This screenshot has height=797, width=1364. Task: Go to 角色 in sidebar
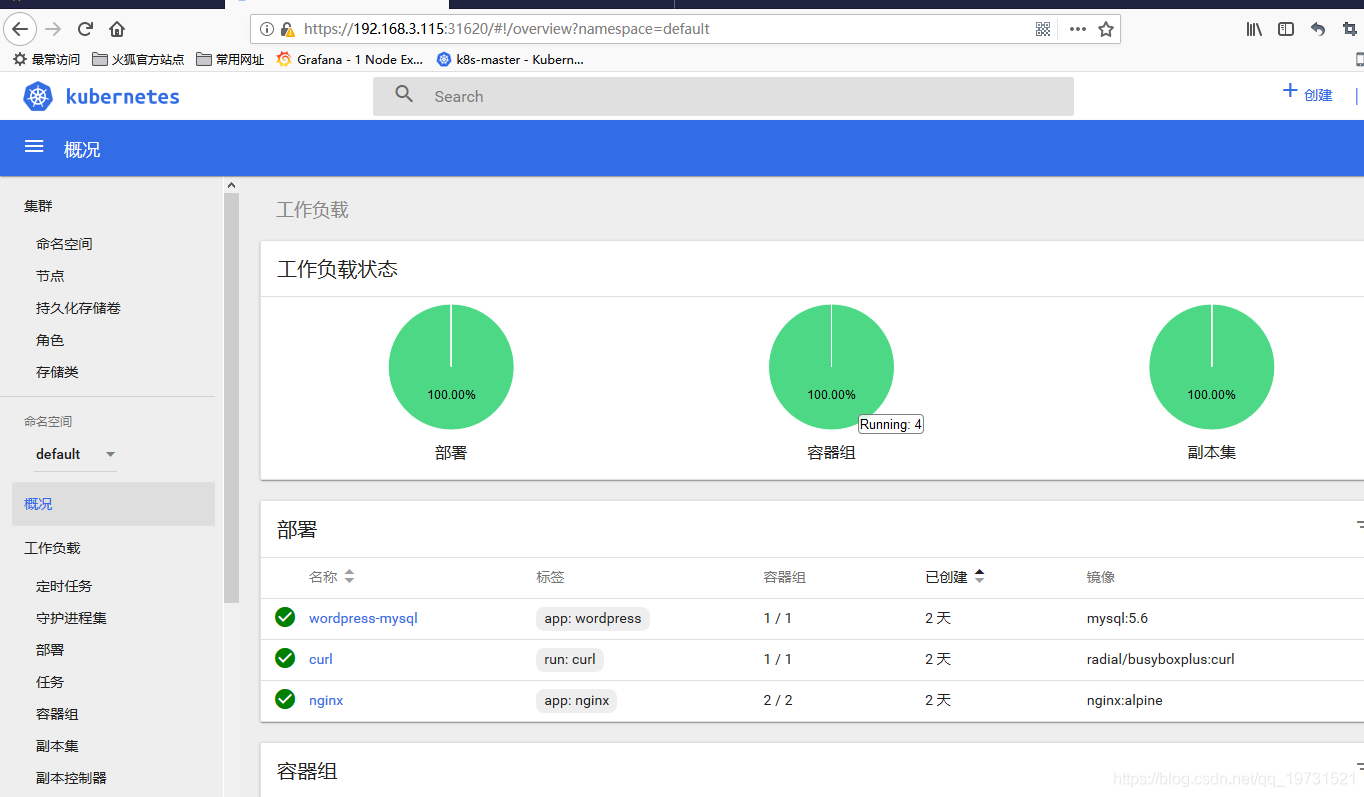50,340
